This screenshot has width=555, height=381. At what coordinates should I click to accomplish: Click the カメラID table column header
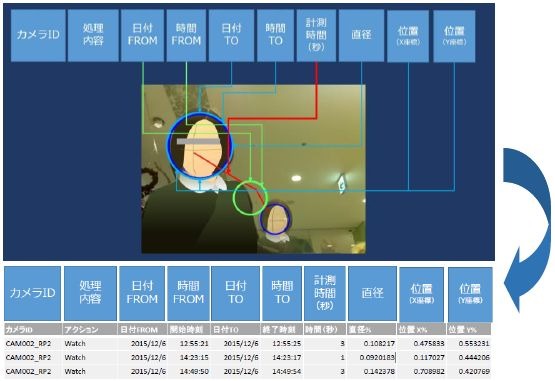(33, 329)
